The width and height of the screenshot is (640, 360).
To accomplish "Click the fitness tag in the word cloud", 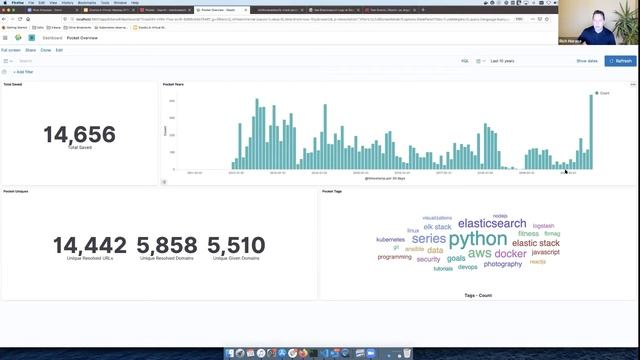I will [528, 234].
